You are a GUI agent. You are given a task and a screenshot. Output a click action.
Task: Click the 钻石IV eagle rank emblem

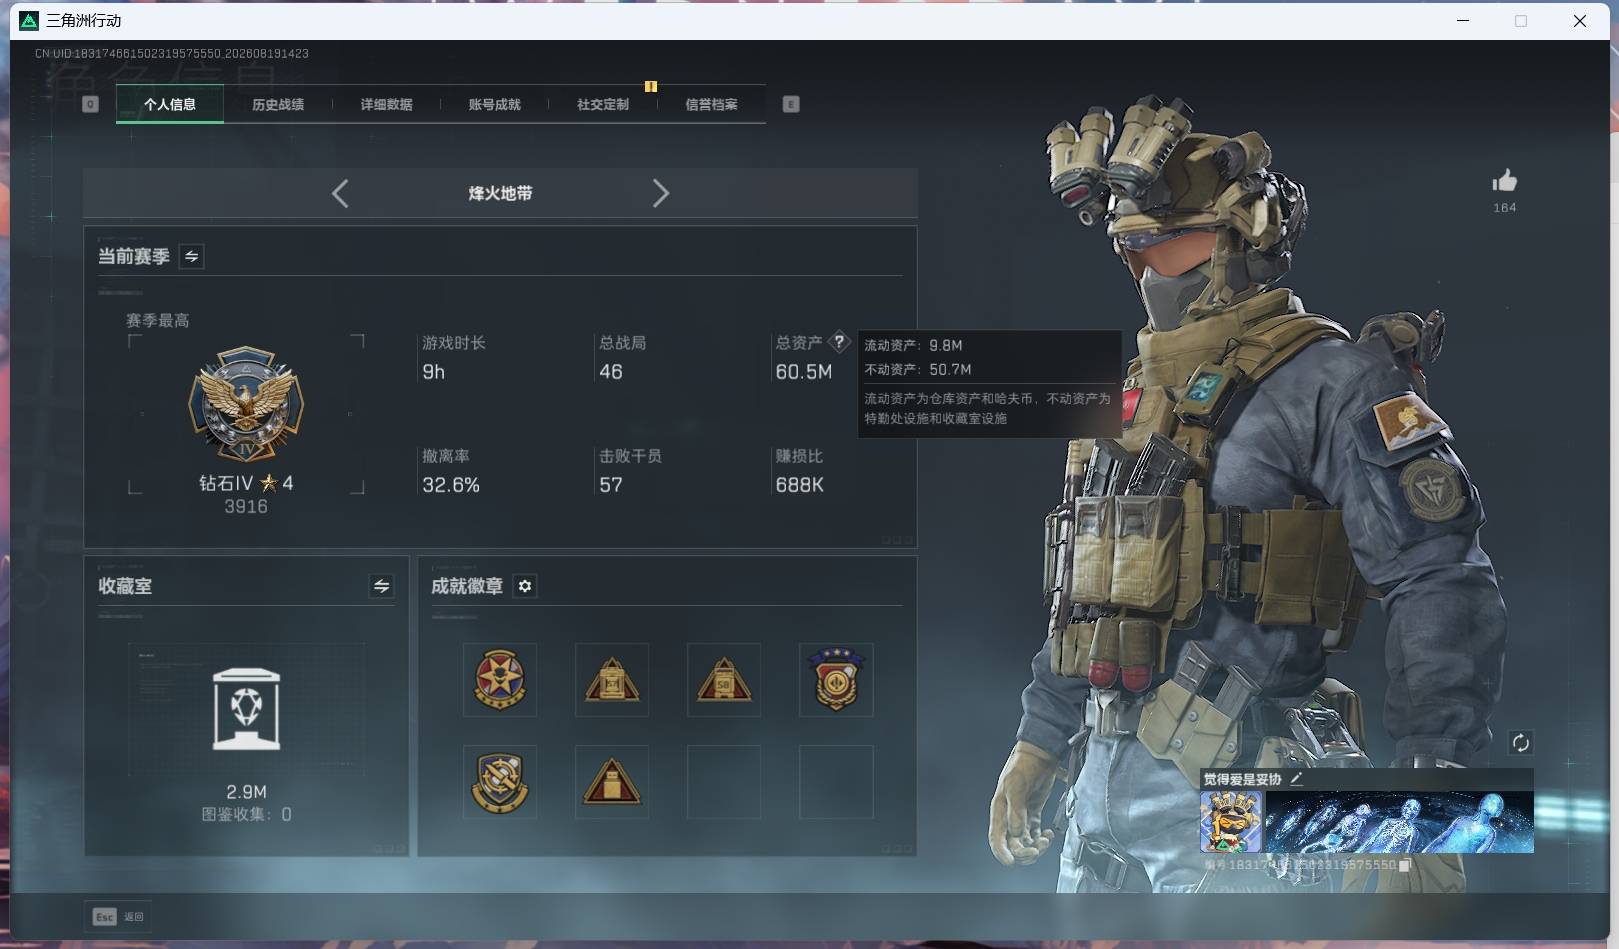pyautogui.click(x=246, y=404)
